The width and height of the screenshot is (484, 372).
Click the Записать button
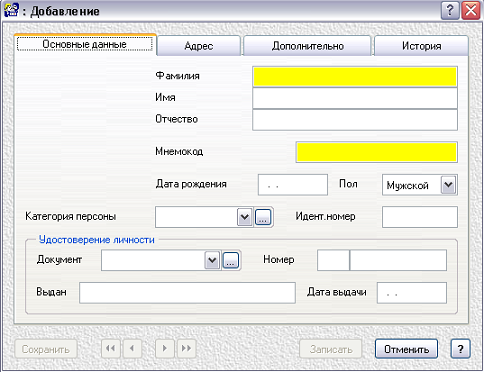pos(331,349)
